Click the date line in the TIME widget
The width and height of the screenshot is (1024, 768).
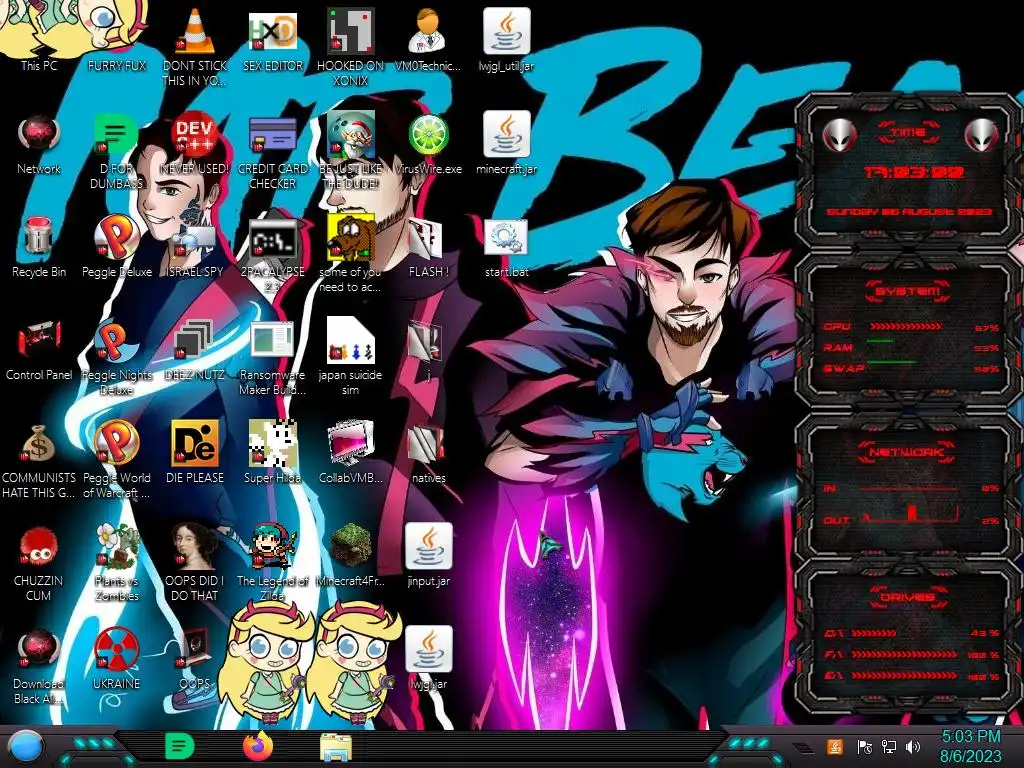tap(908, 212)
